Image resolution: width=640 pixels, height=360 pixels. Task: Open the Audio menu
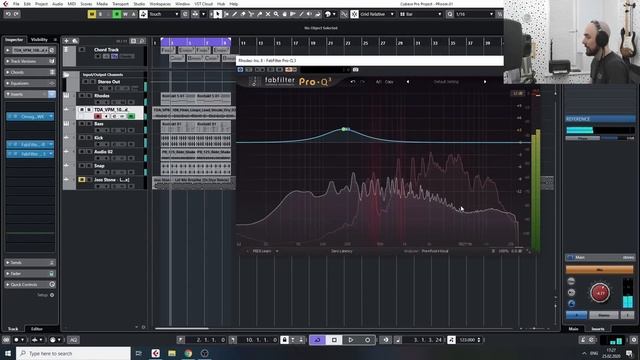(x=58, y=4)
